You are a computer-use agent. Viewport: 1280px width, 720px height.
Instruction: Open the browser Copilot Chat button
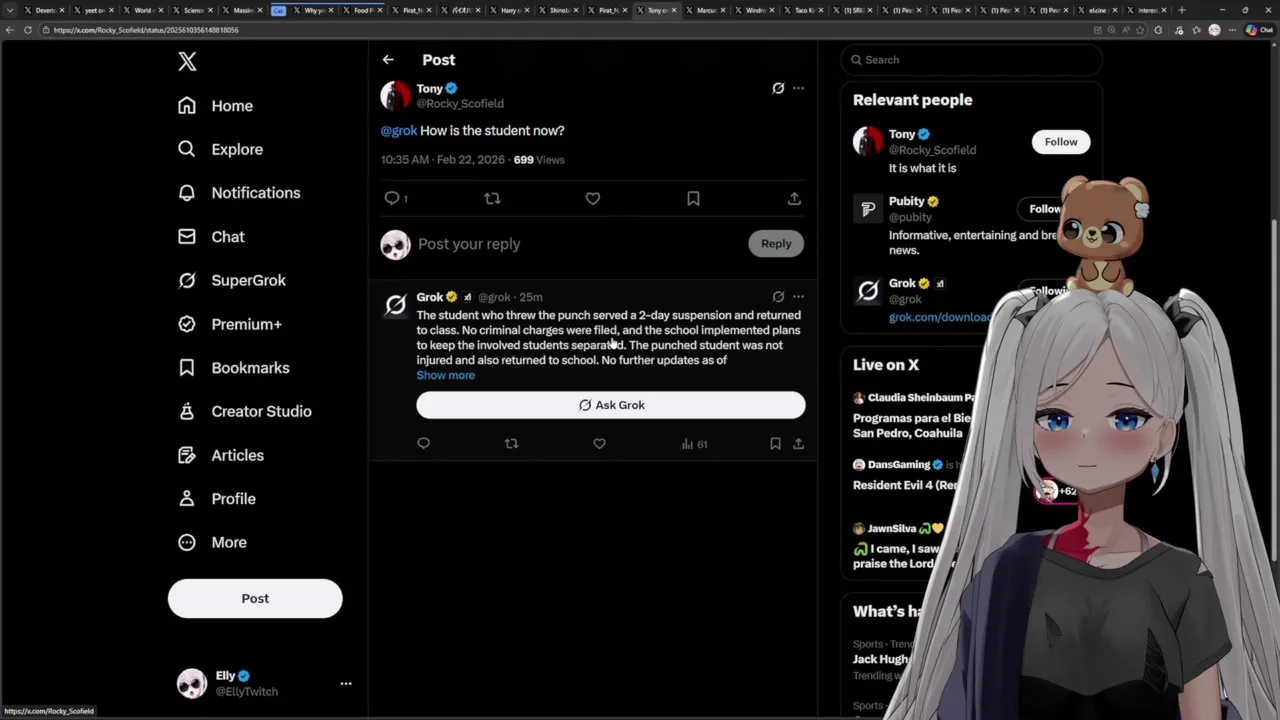(x=1258, y=30)
